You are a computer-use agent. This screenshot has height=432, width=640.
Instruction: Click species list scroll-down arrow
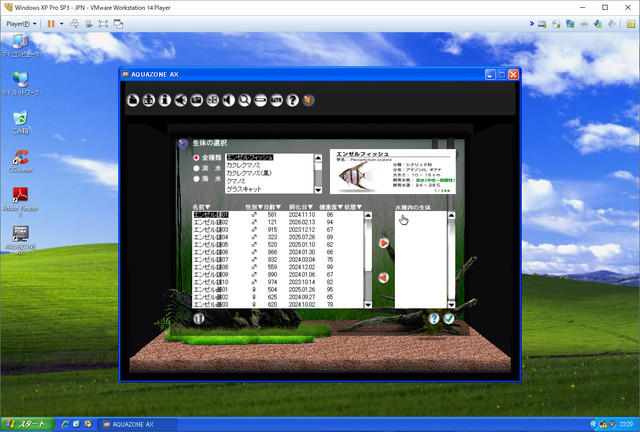point(318,190)
